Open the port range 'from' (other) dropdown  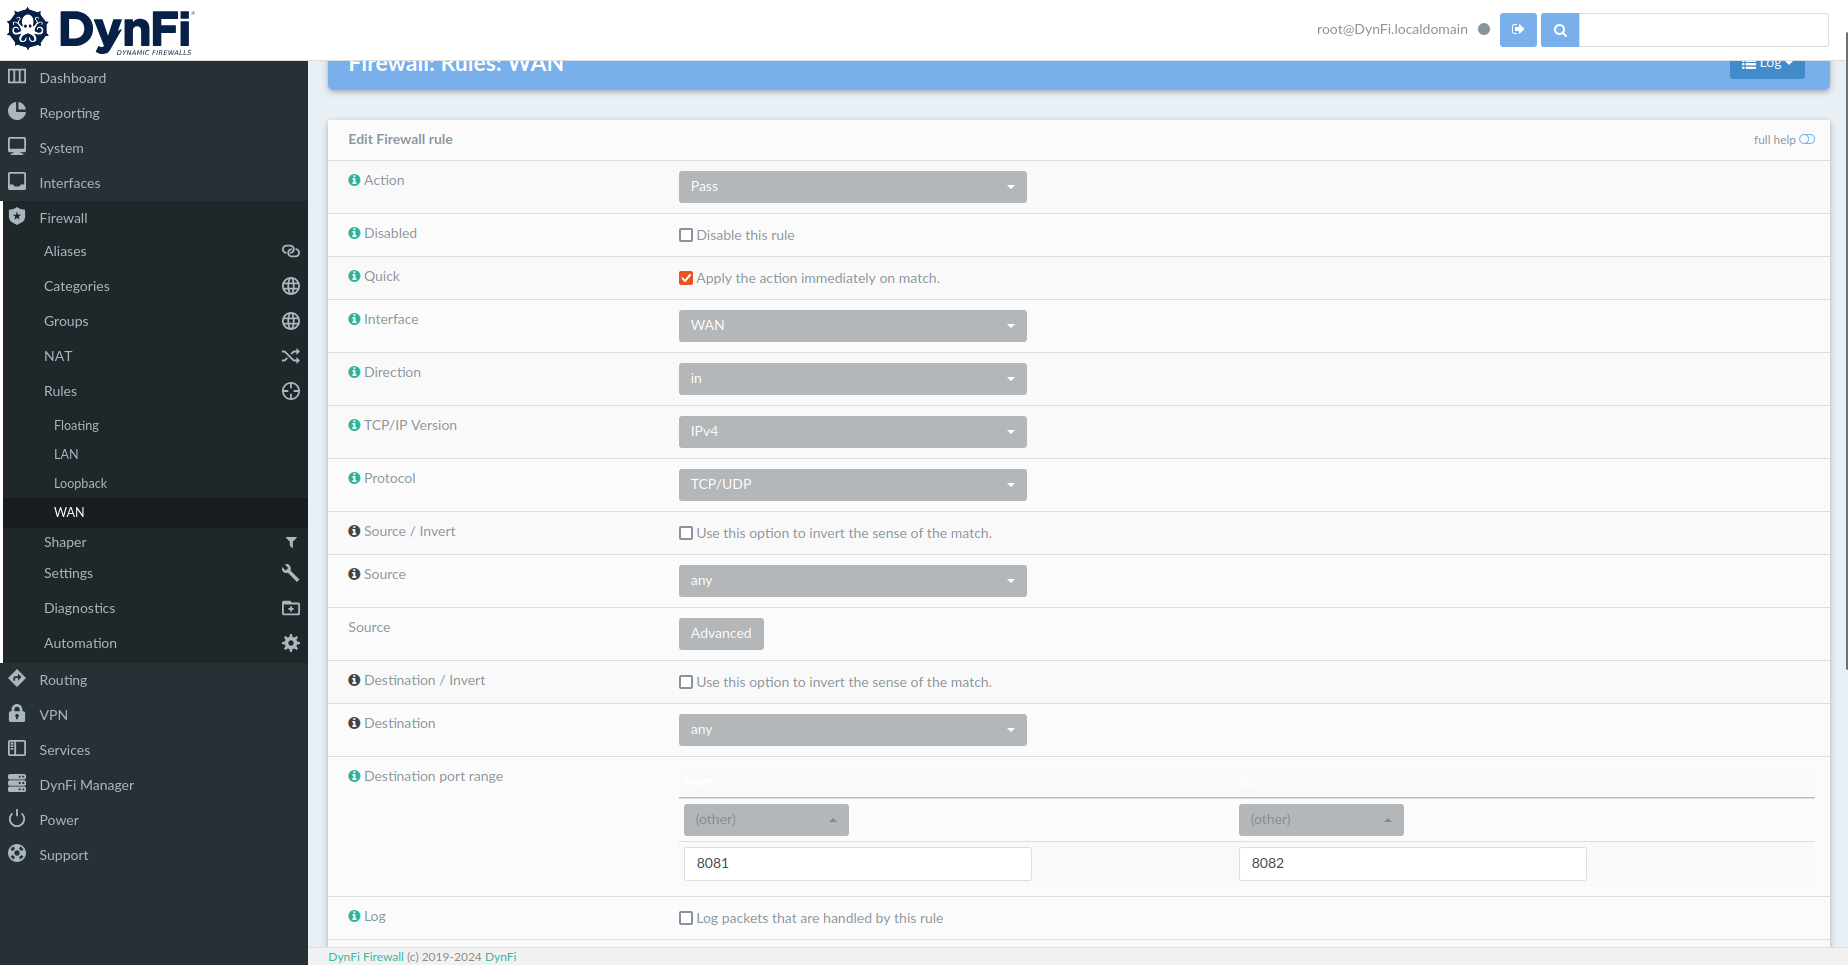coord(766,820)
